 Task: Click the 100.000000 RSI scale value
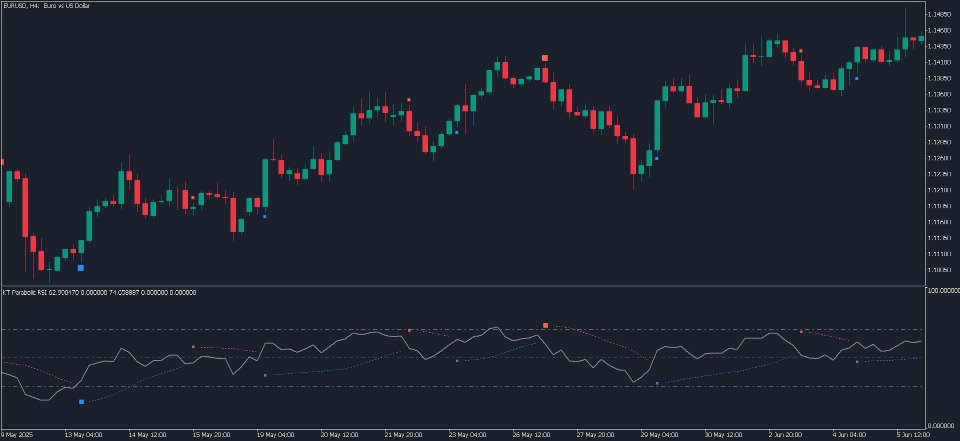pos(942,290)
